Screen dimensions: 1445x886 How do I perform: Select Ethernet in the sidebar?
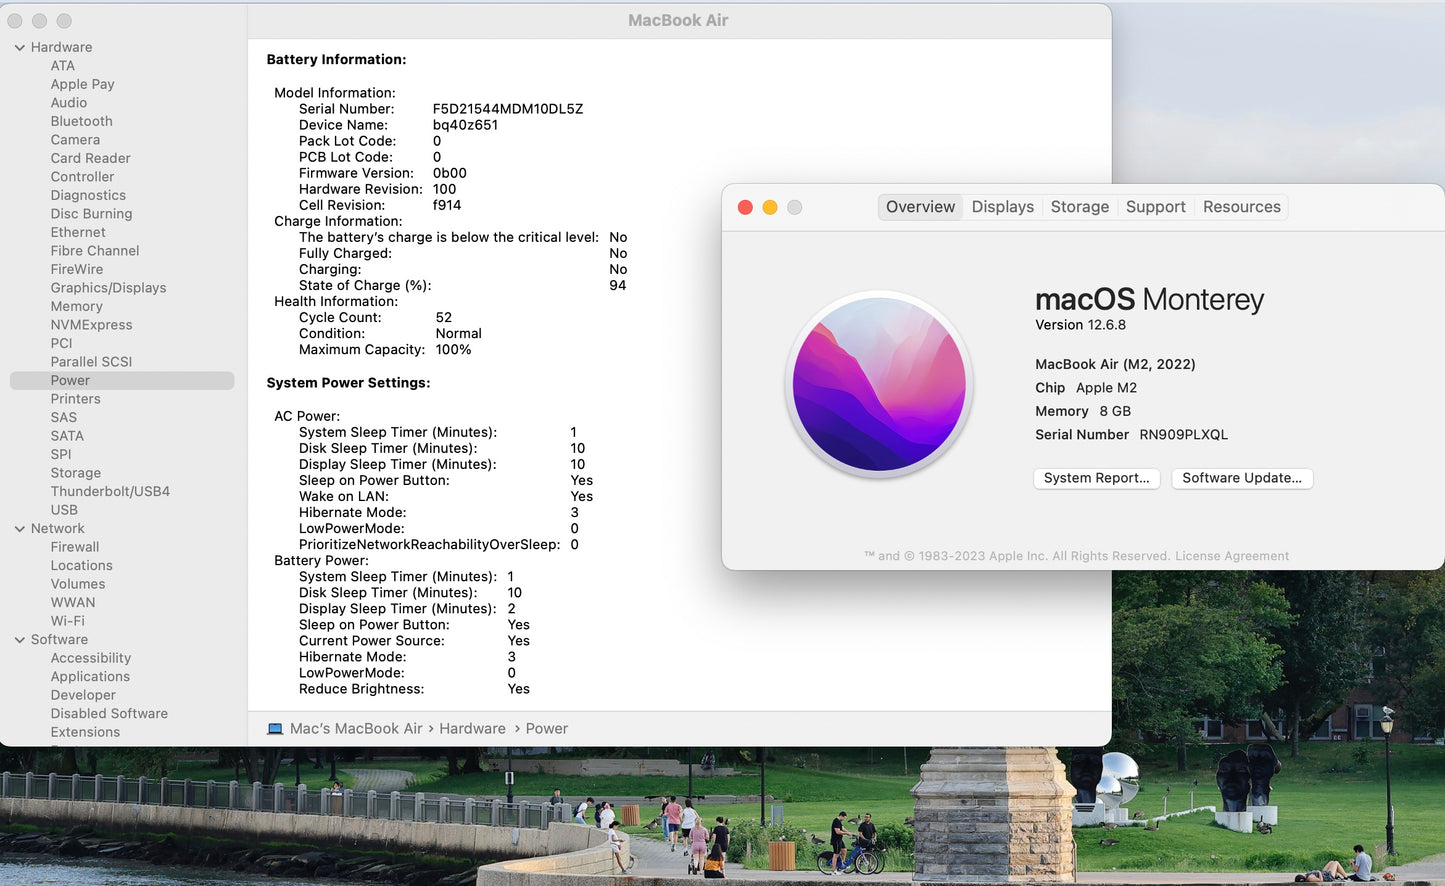click(x=78, y=232)
